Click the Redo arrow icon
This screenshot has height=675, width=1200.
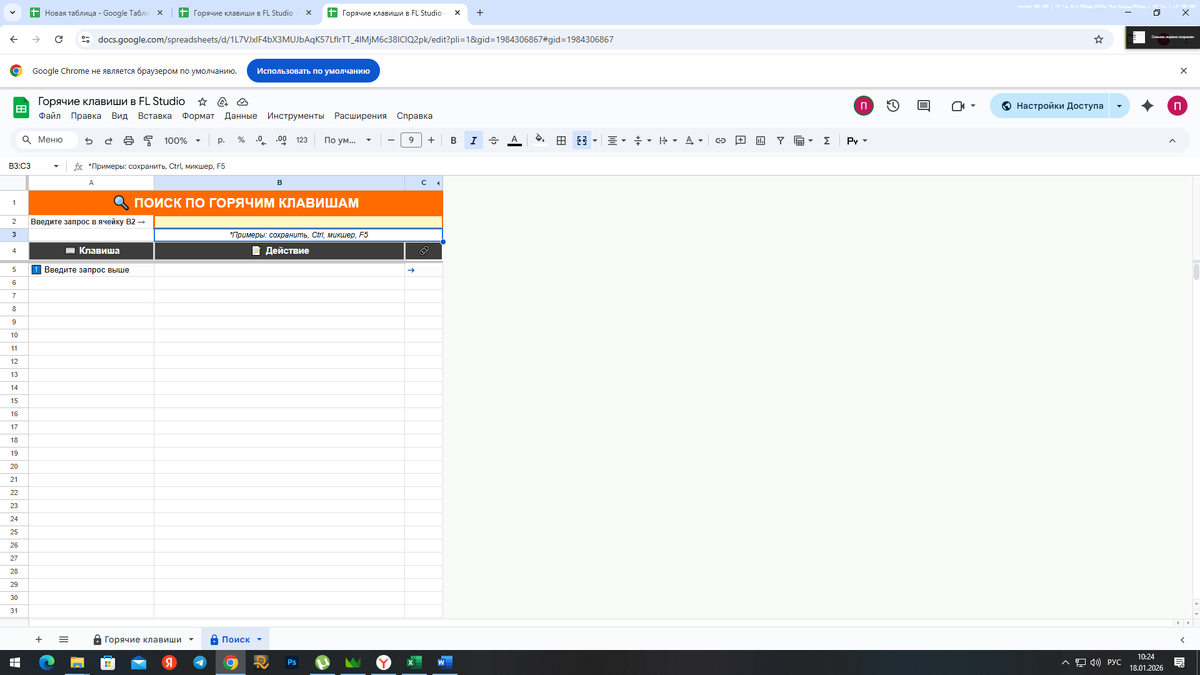(108, 141)
